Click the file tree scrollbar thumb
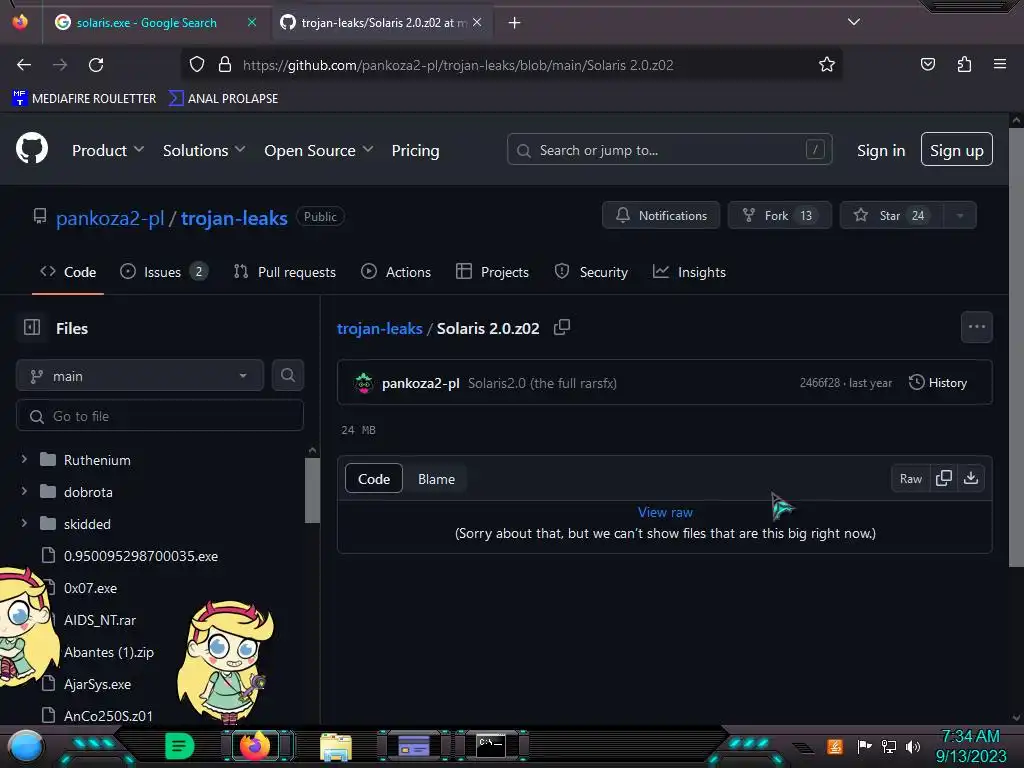Image resolution: width=1024 pixels, height=768 pixels. tap(312, 490)
